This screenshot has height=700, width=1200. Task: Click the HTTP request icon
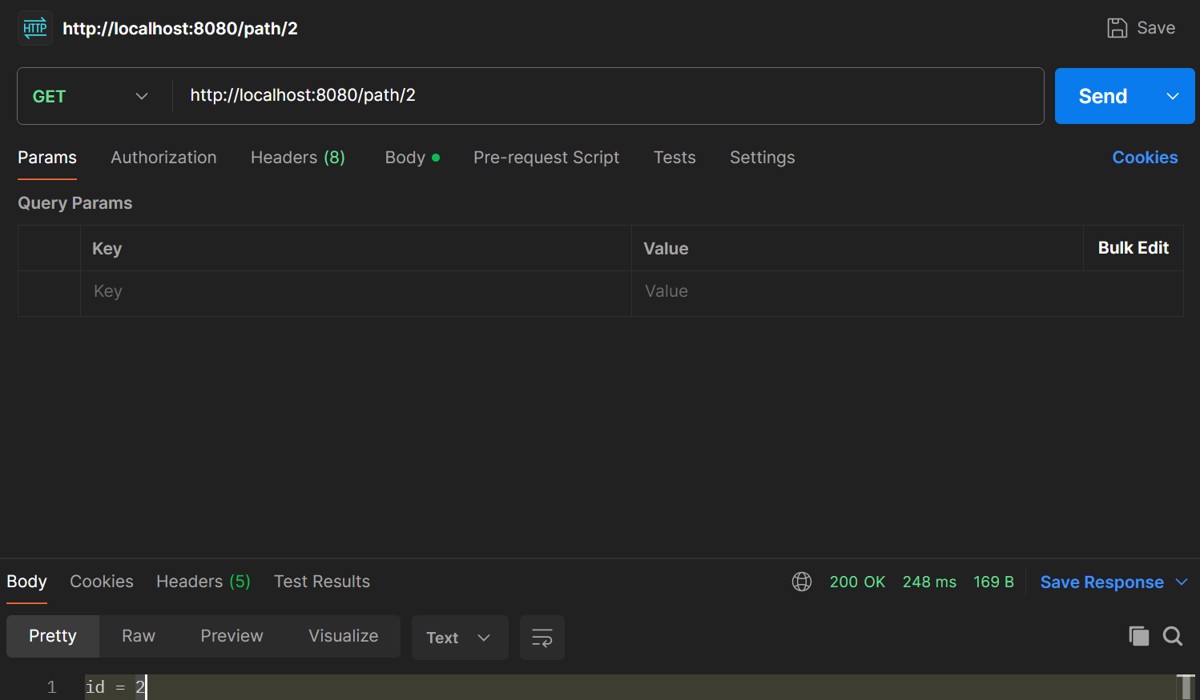(35, 28)
